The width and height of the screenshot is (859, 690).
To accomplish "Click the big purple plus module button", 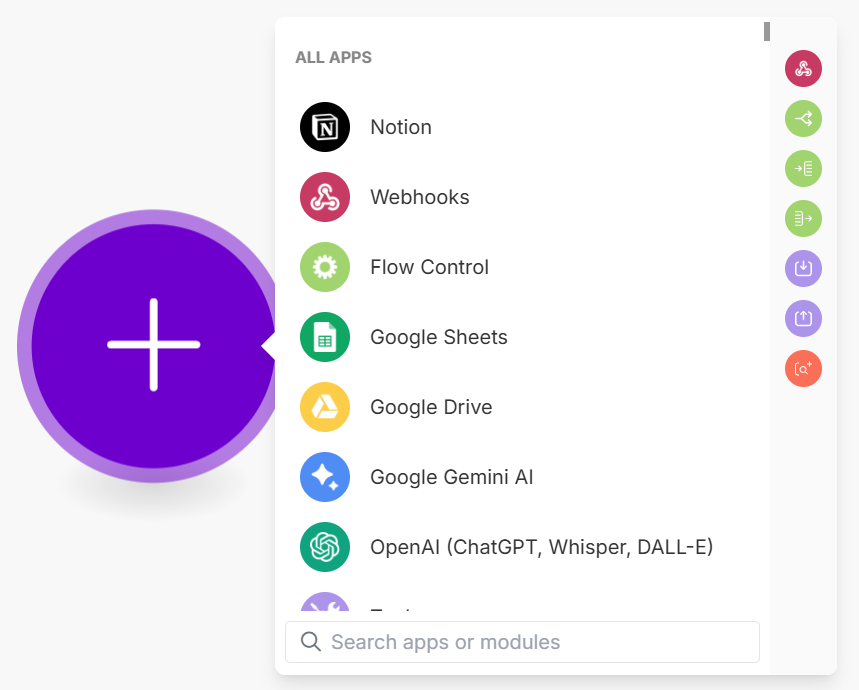I will 153,346.
